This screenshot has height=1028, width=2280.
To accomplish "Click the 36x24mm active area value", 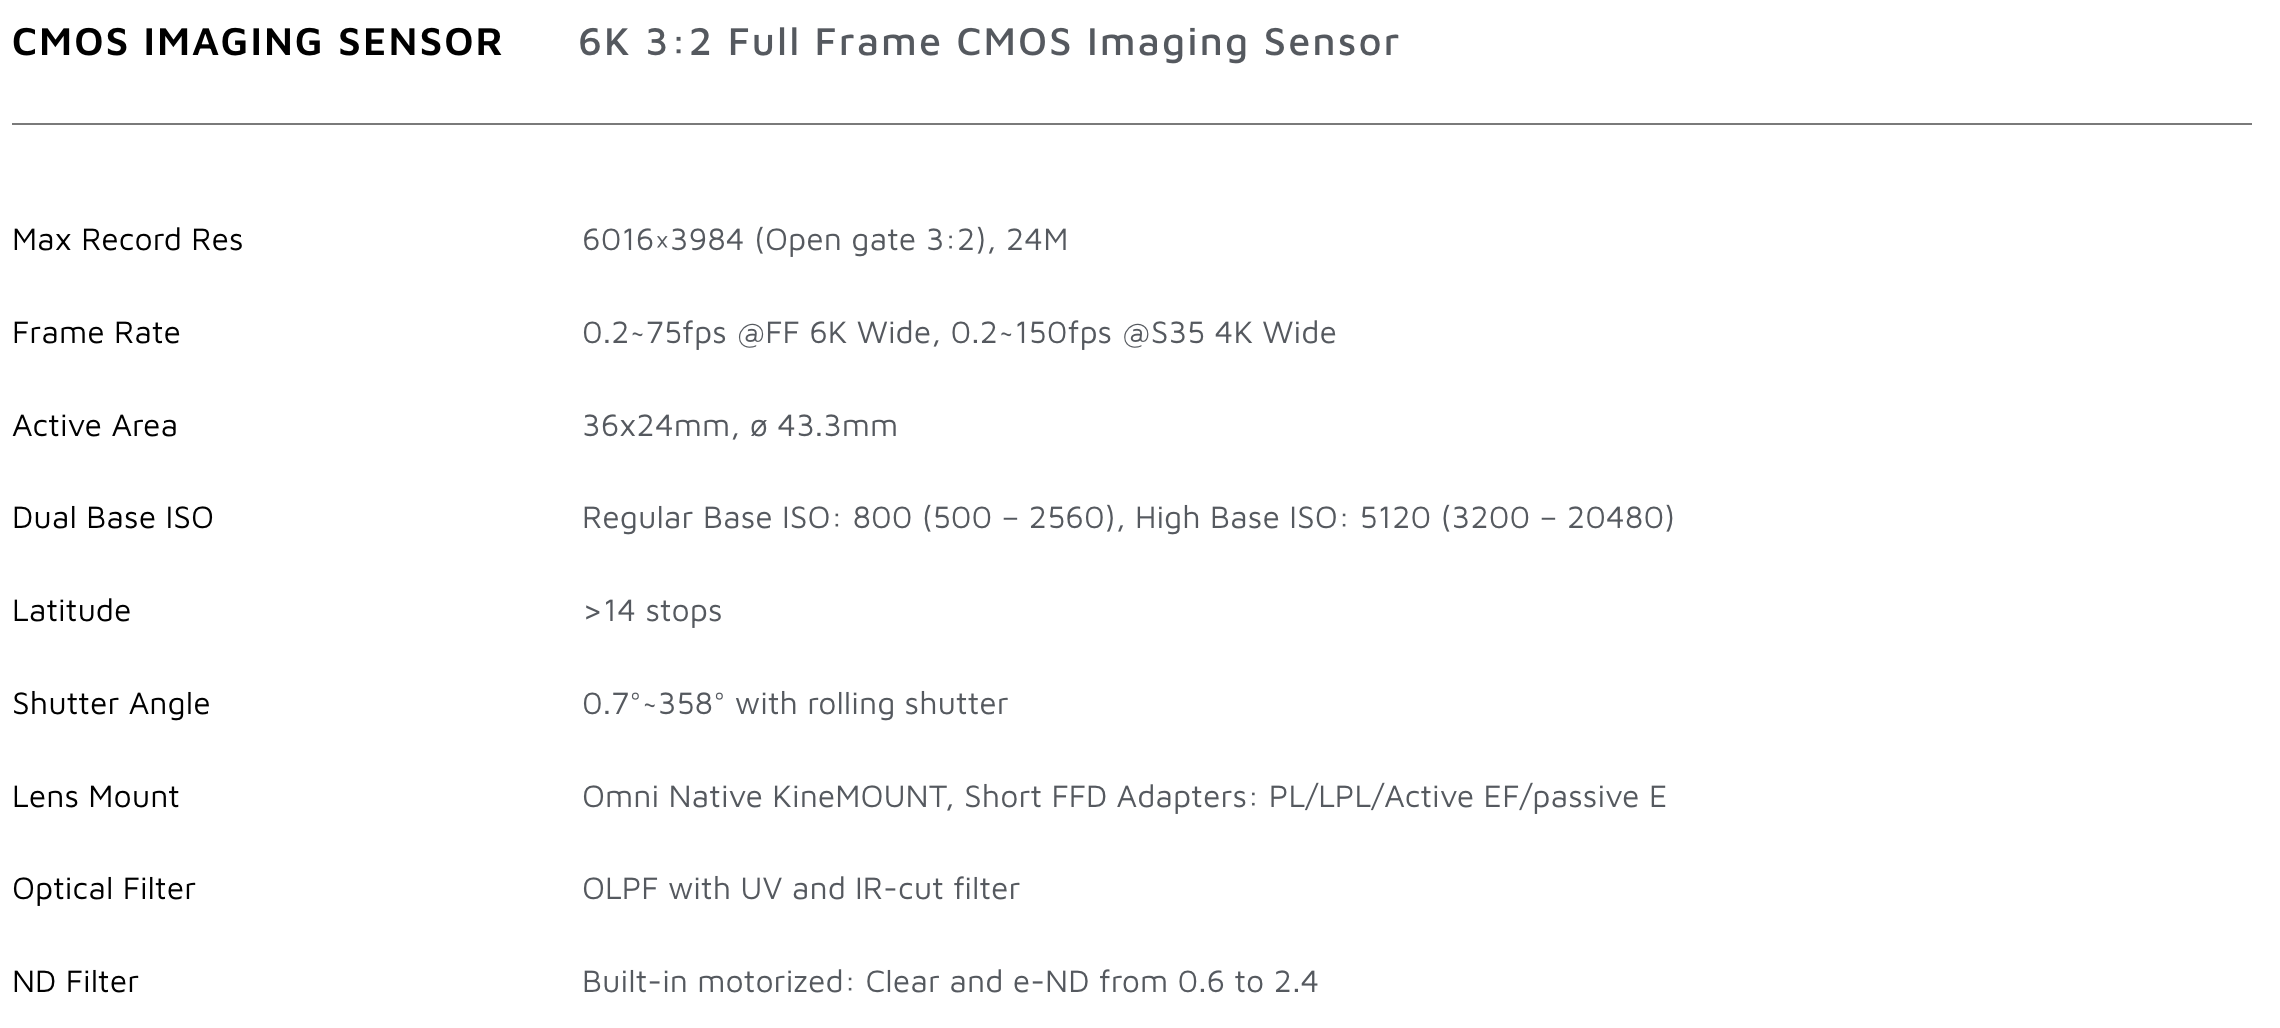I will pyautogui.click(x=739, y=426).
